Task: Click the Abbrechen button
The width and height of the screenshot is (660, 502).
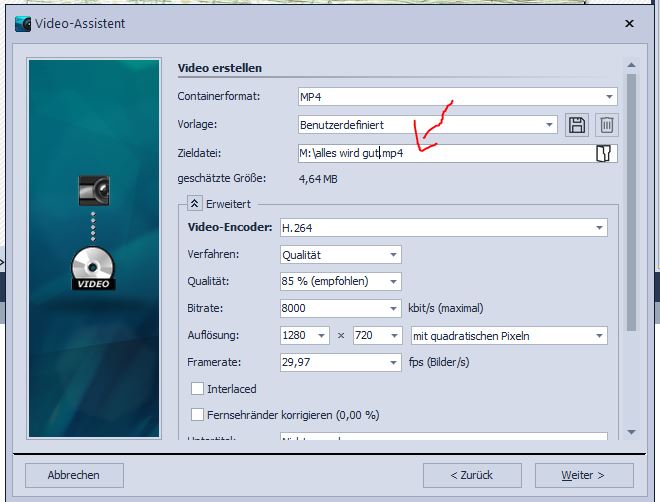Action: coord(74,475)
